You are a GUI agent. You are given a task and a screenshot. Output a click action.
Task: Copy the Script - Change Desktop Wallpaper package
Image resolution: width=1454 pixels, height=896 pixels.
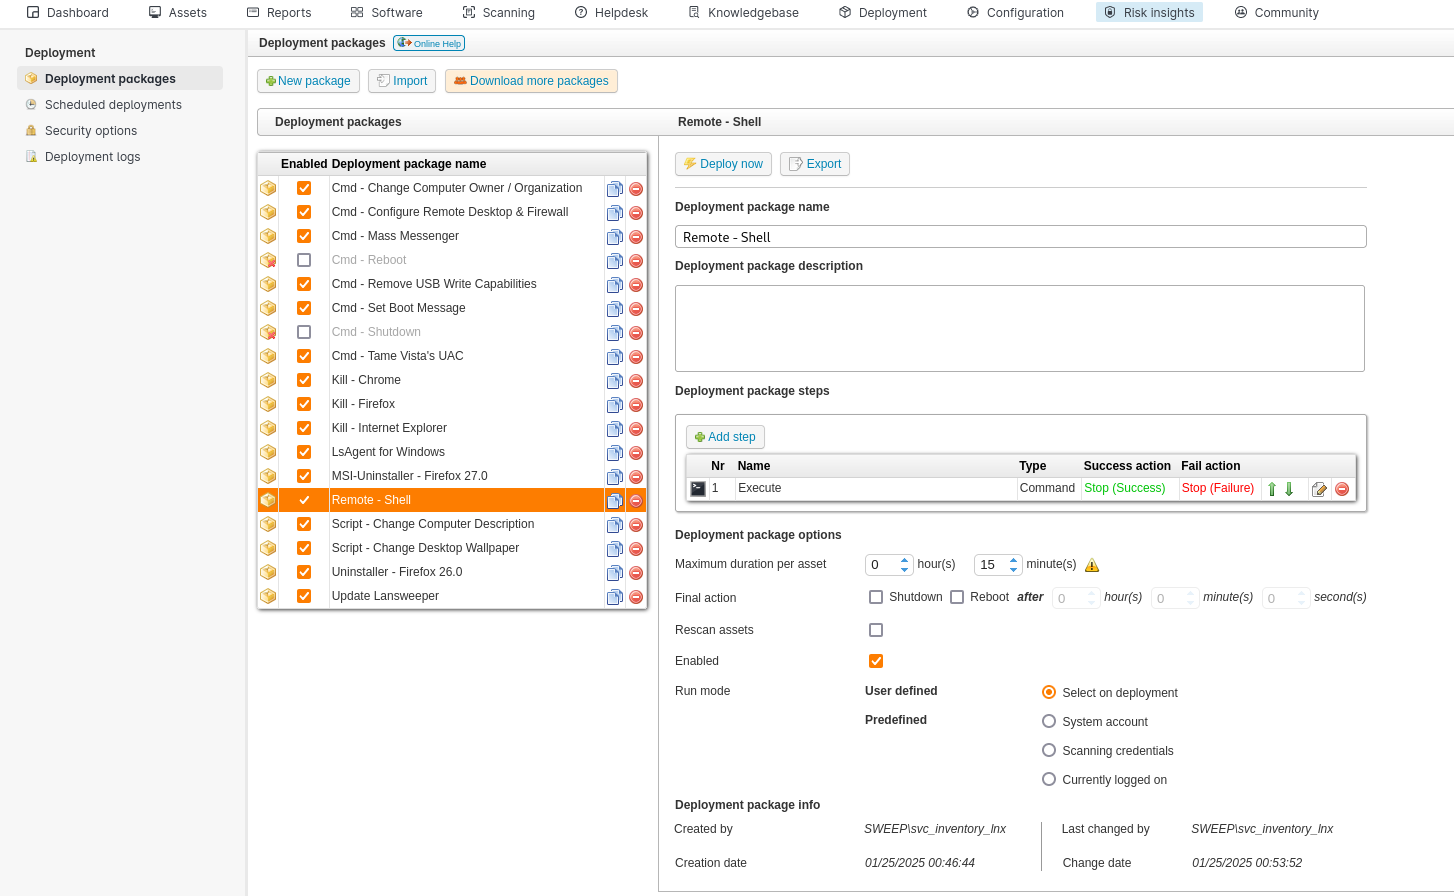coord(615,549)
